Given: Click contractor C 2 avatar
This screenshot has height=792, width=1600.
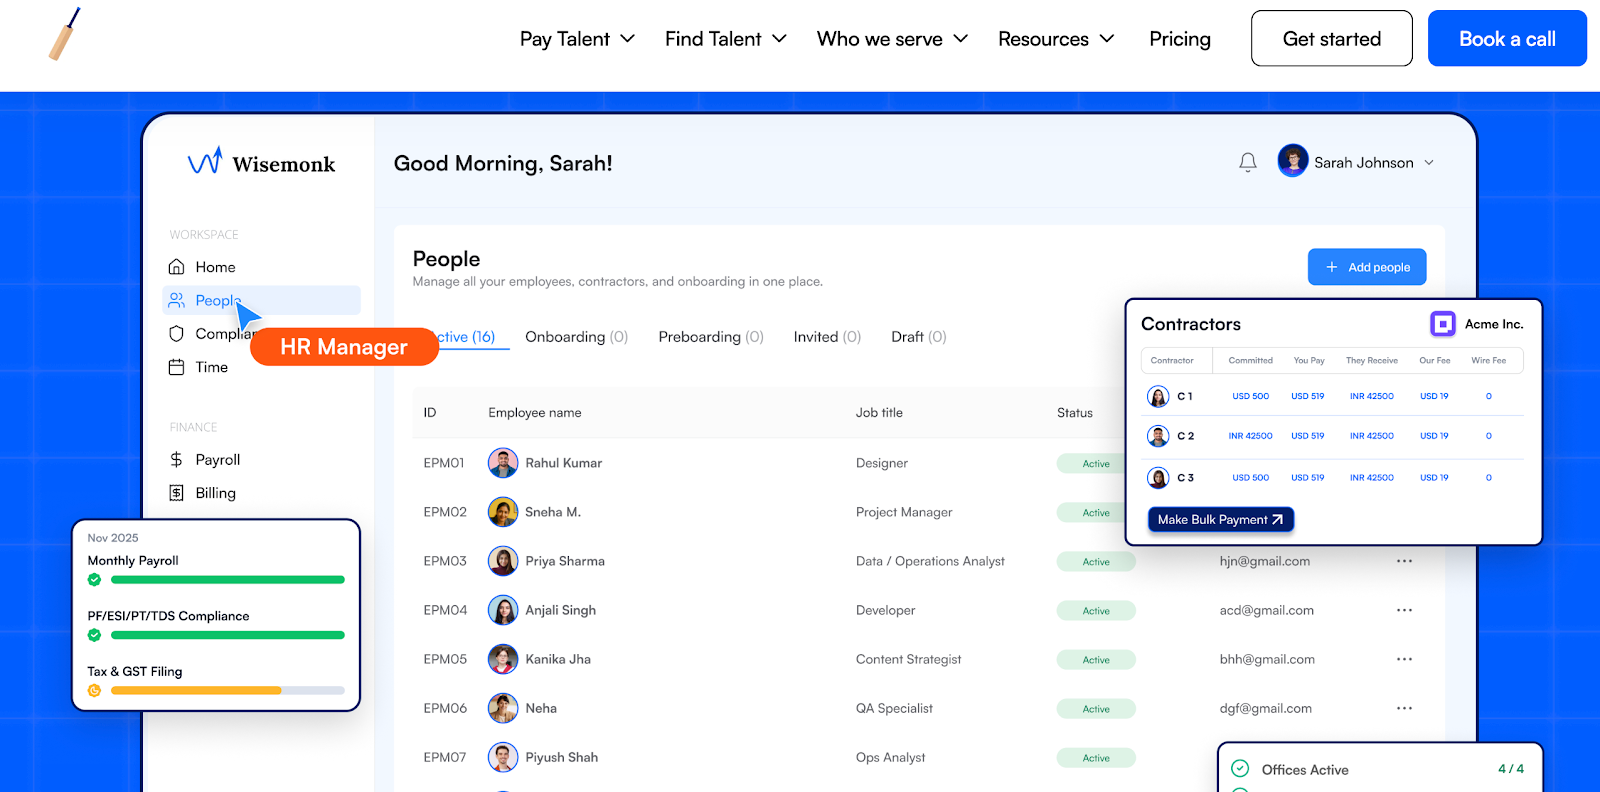Looking at the screenshot, I should pyautogui.click(x=1158, y=436).
